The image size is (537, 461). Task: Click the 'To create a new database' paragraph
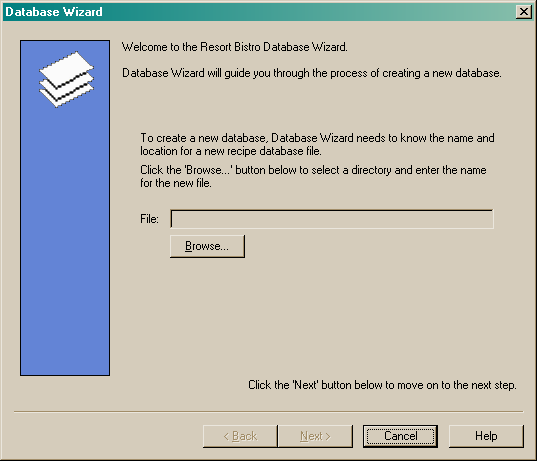(x=317, y=144)
